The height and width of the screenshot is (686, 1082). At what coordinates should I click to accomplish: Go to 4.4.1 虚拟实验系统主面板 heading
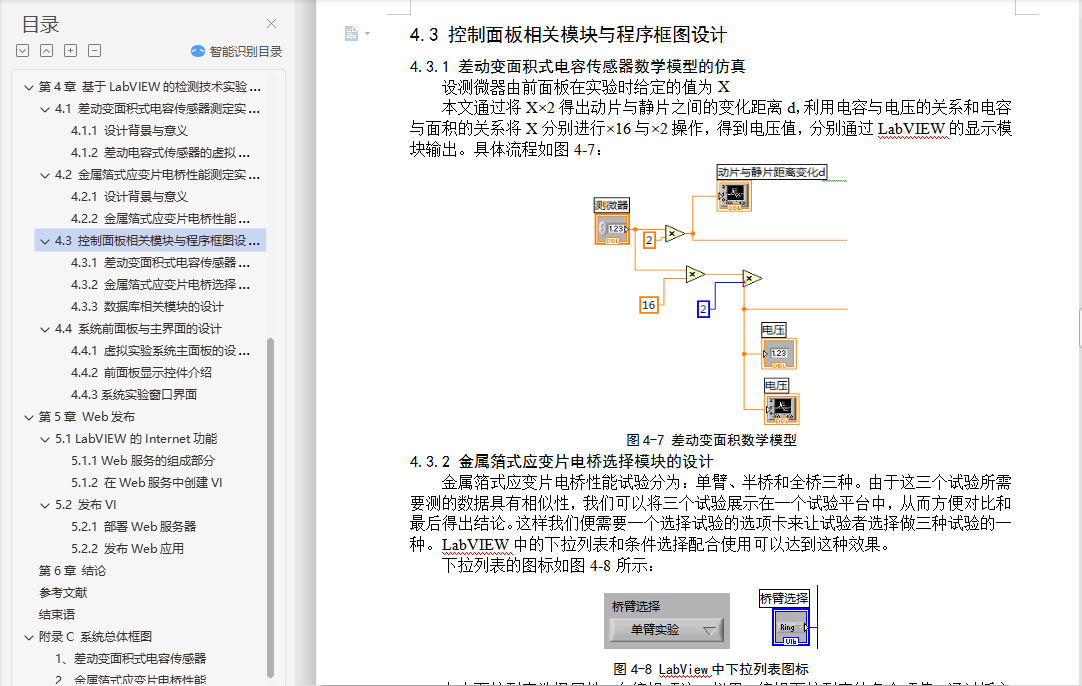pos(160,351)
